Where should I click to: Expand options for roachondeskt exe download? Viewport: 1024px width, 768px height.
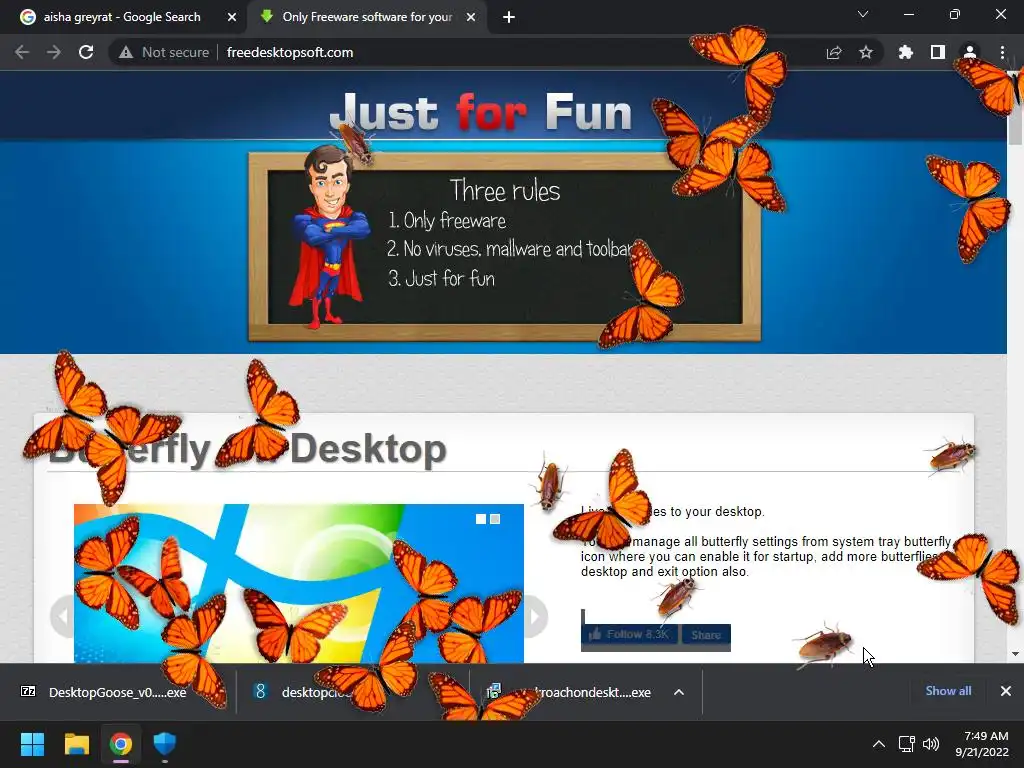tap(679, 692)
